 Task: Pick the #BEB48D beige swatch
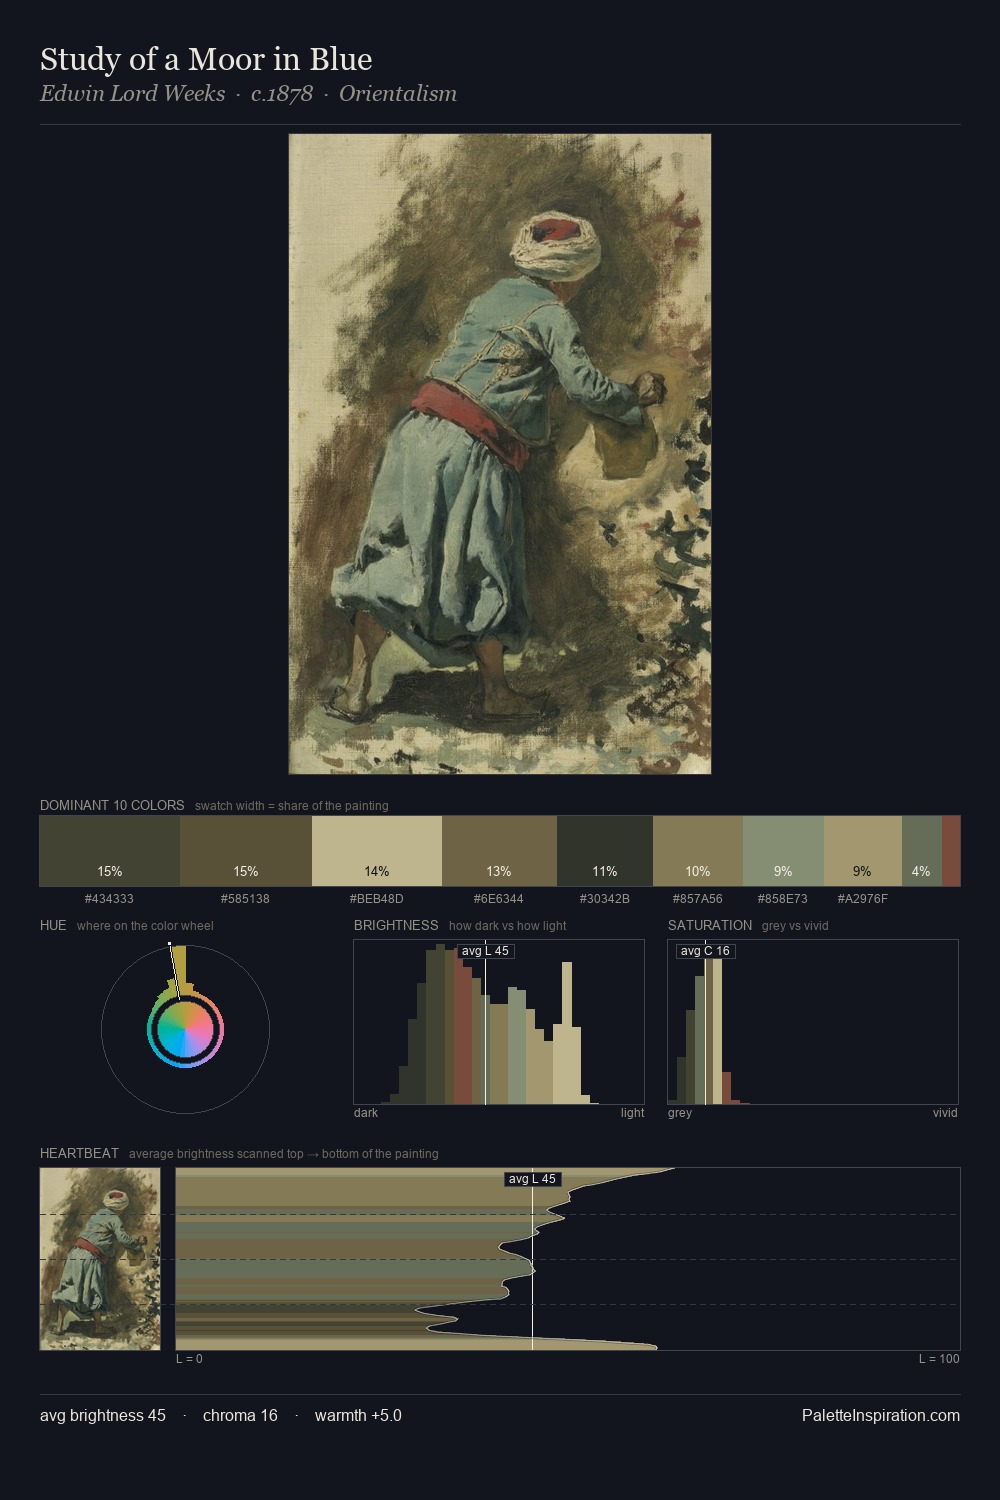click(377, 851)
